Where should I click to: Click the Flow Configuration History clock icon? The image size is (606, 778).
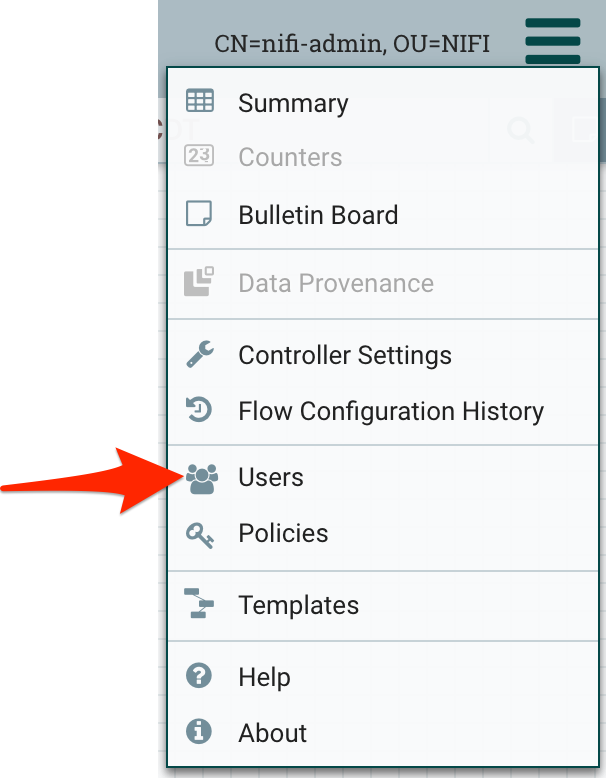(x=200, y=410)
